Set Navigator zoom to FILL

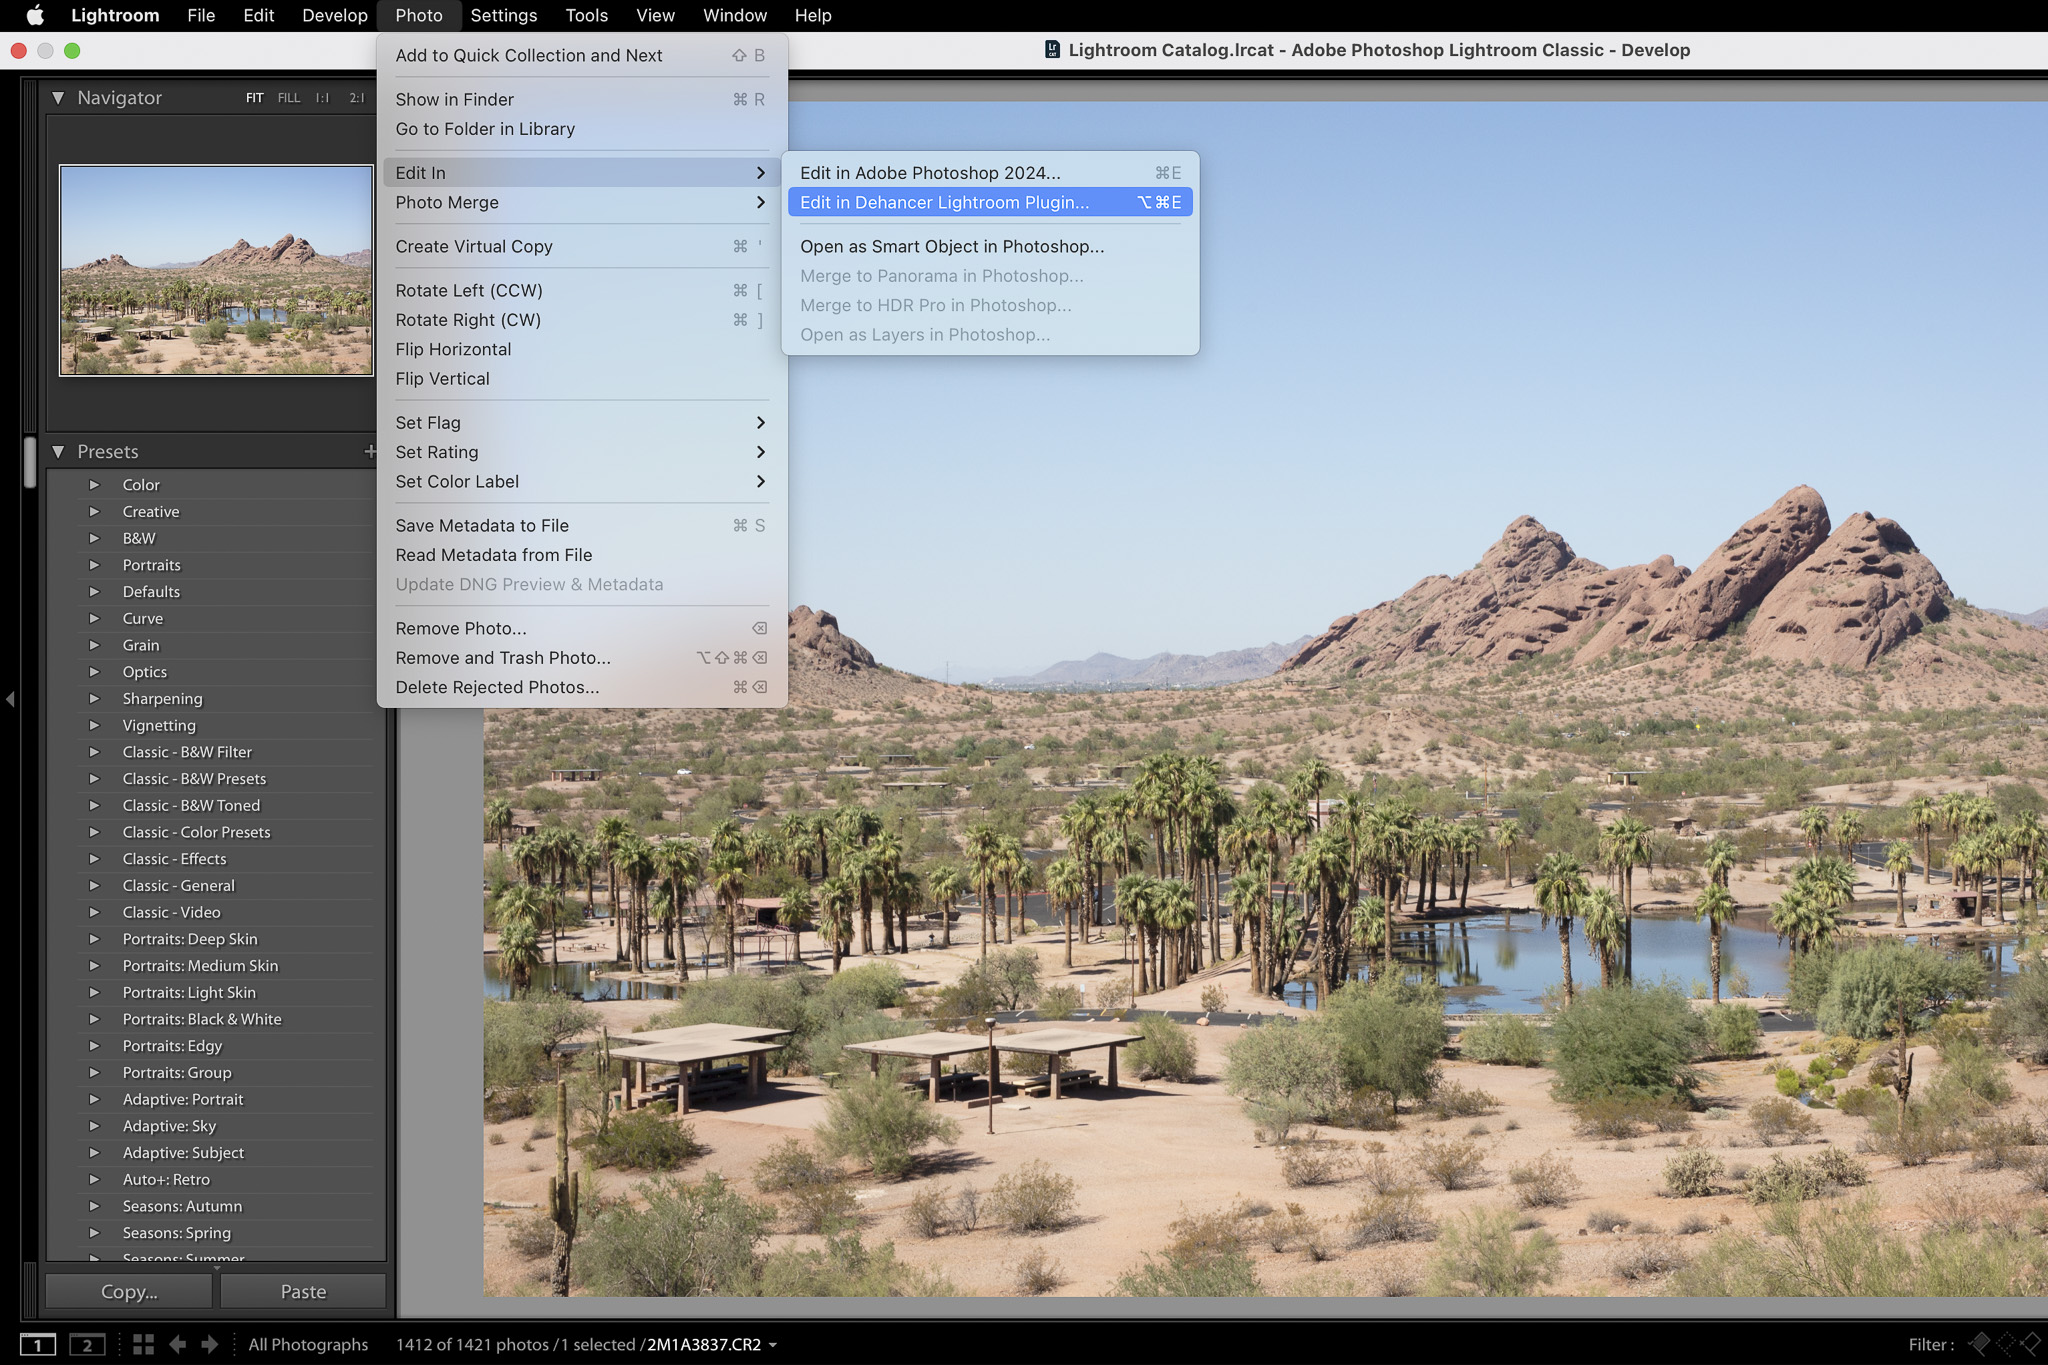289,98
